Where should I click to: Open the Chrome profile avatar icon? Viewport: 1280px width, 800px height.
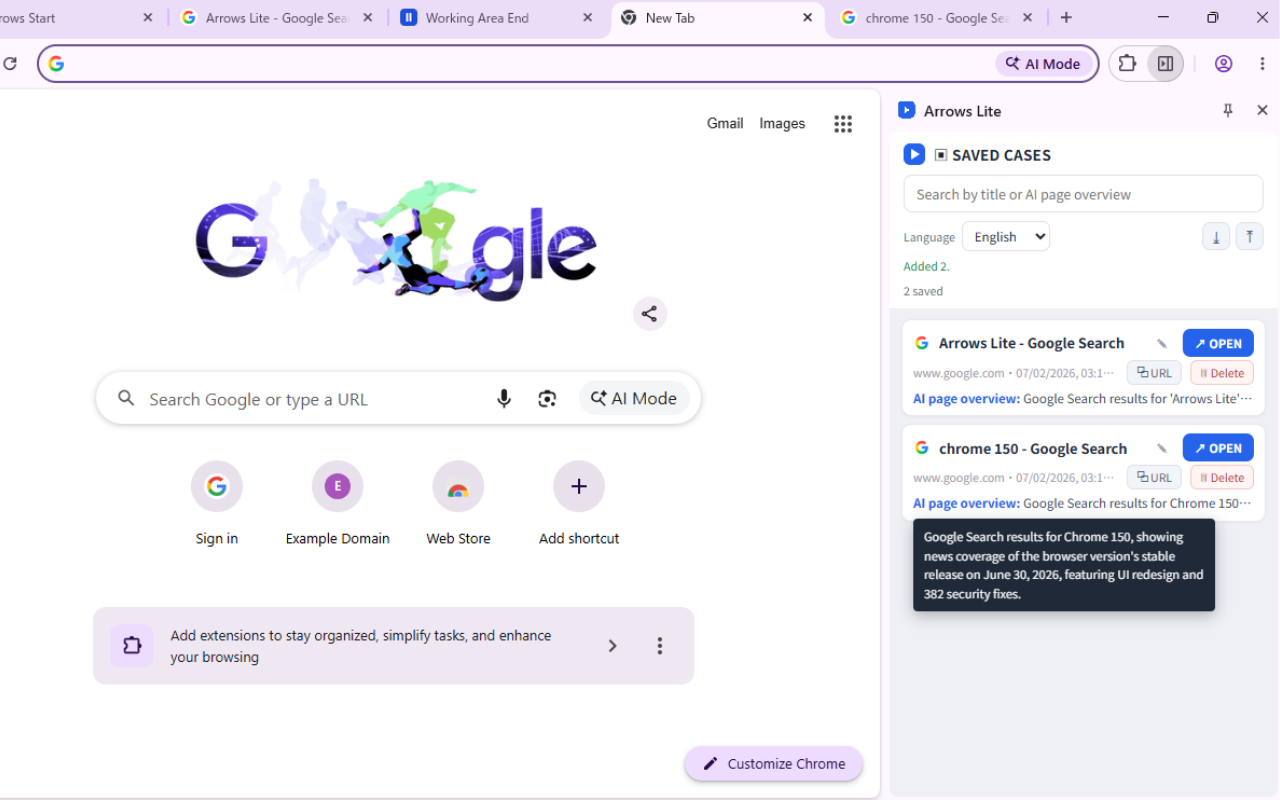(x=1223, y=64)
